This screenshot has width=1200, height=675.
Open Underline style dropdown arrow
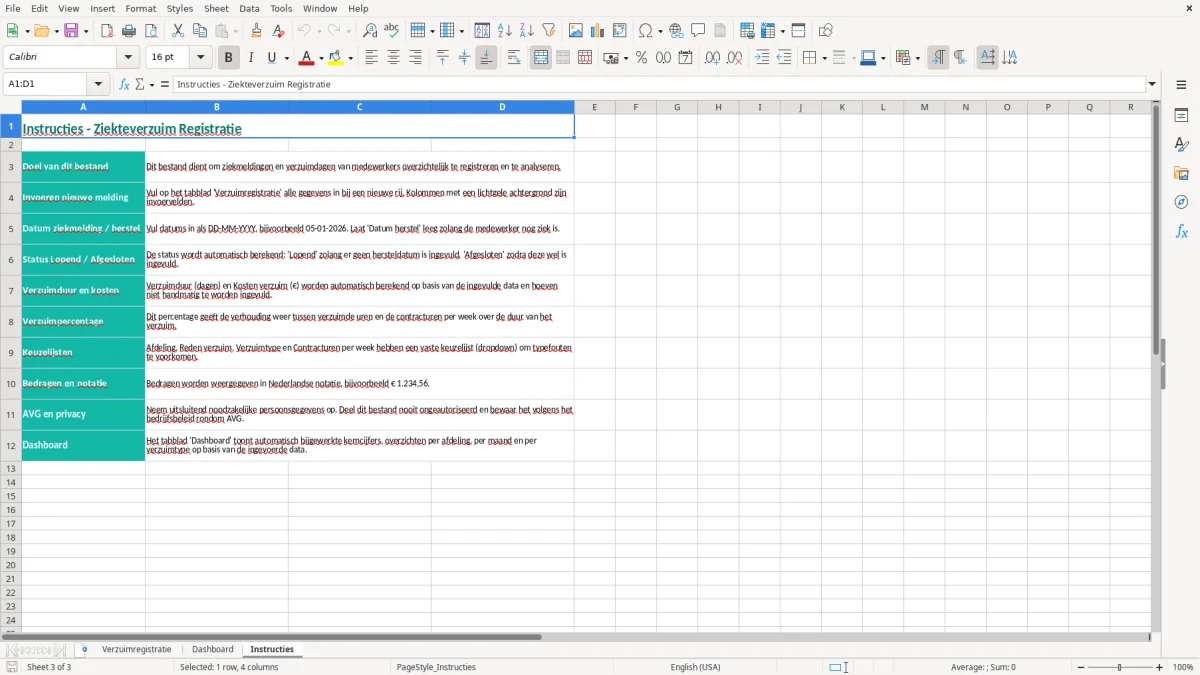[286, 58]
